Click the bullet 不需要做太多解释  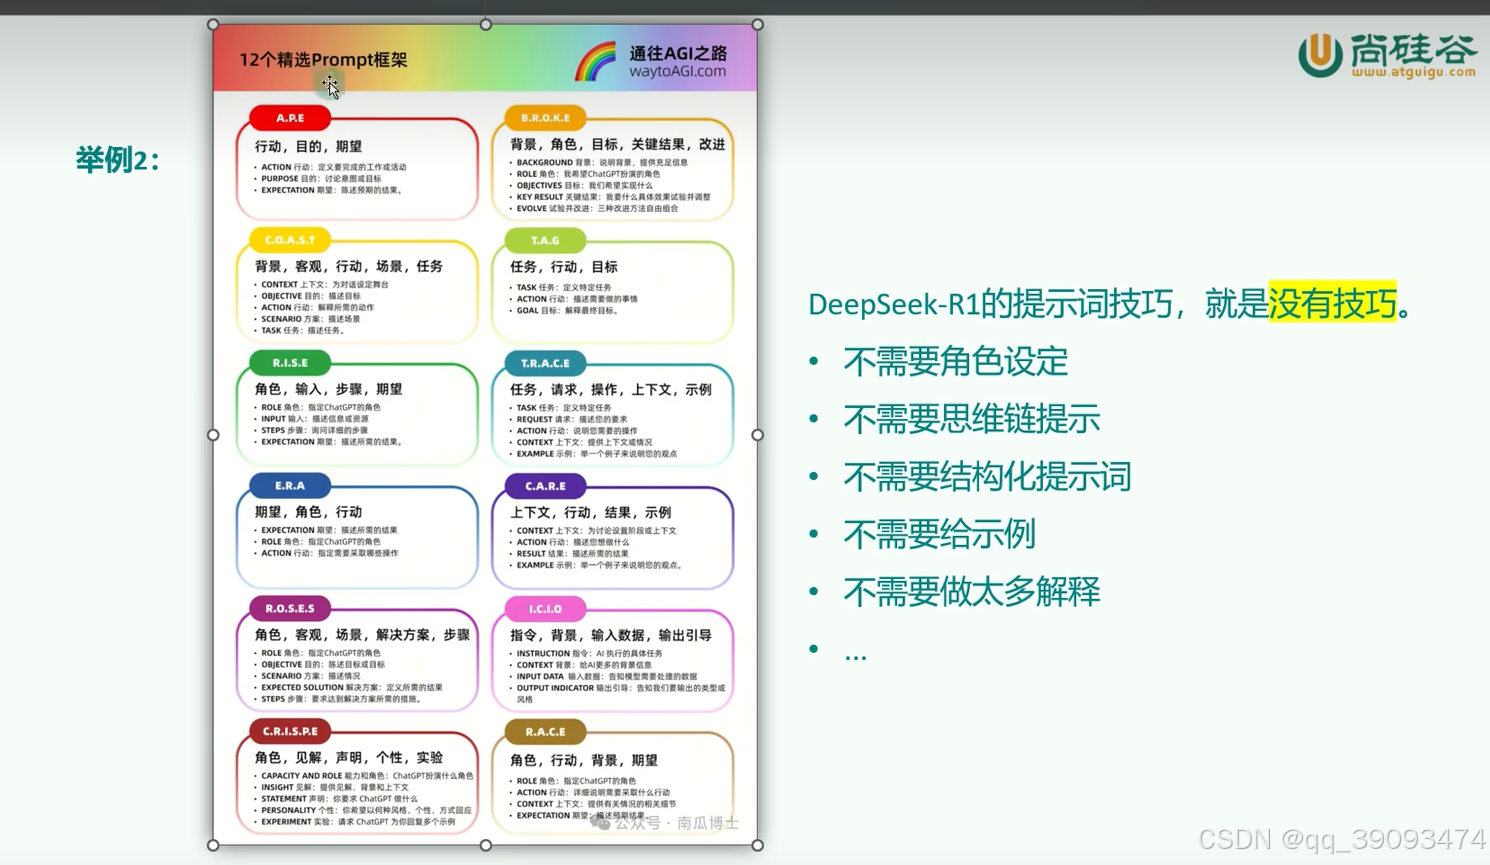[x=971, y=591]
